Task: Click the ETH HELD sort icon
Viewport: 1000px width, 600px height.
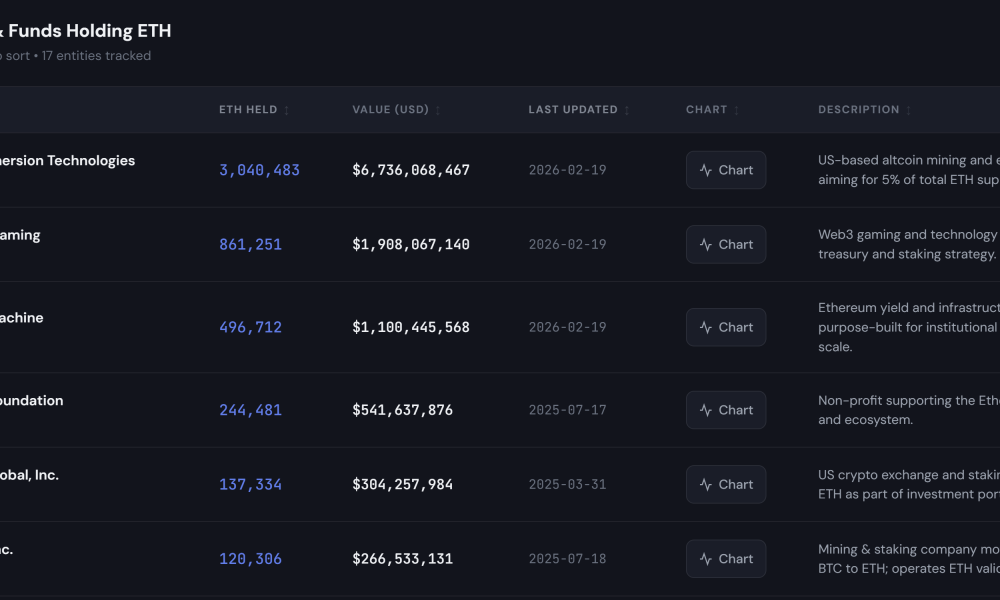Action: tap(287, 110)
